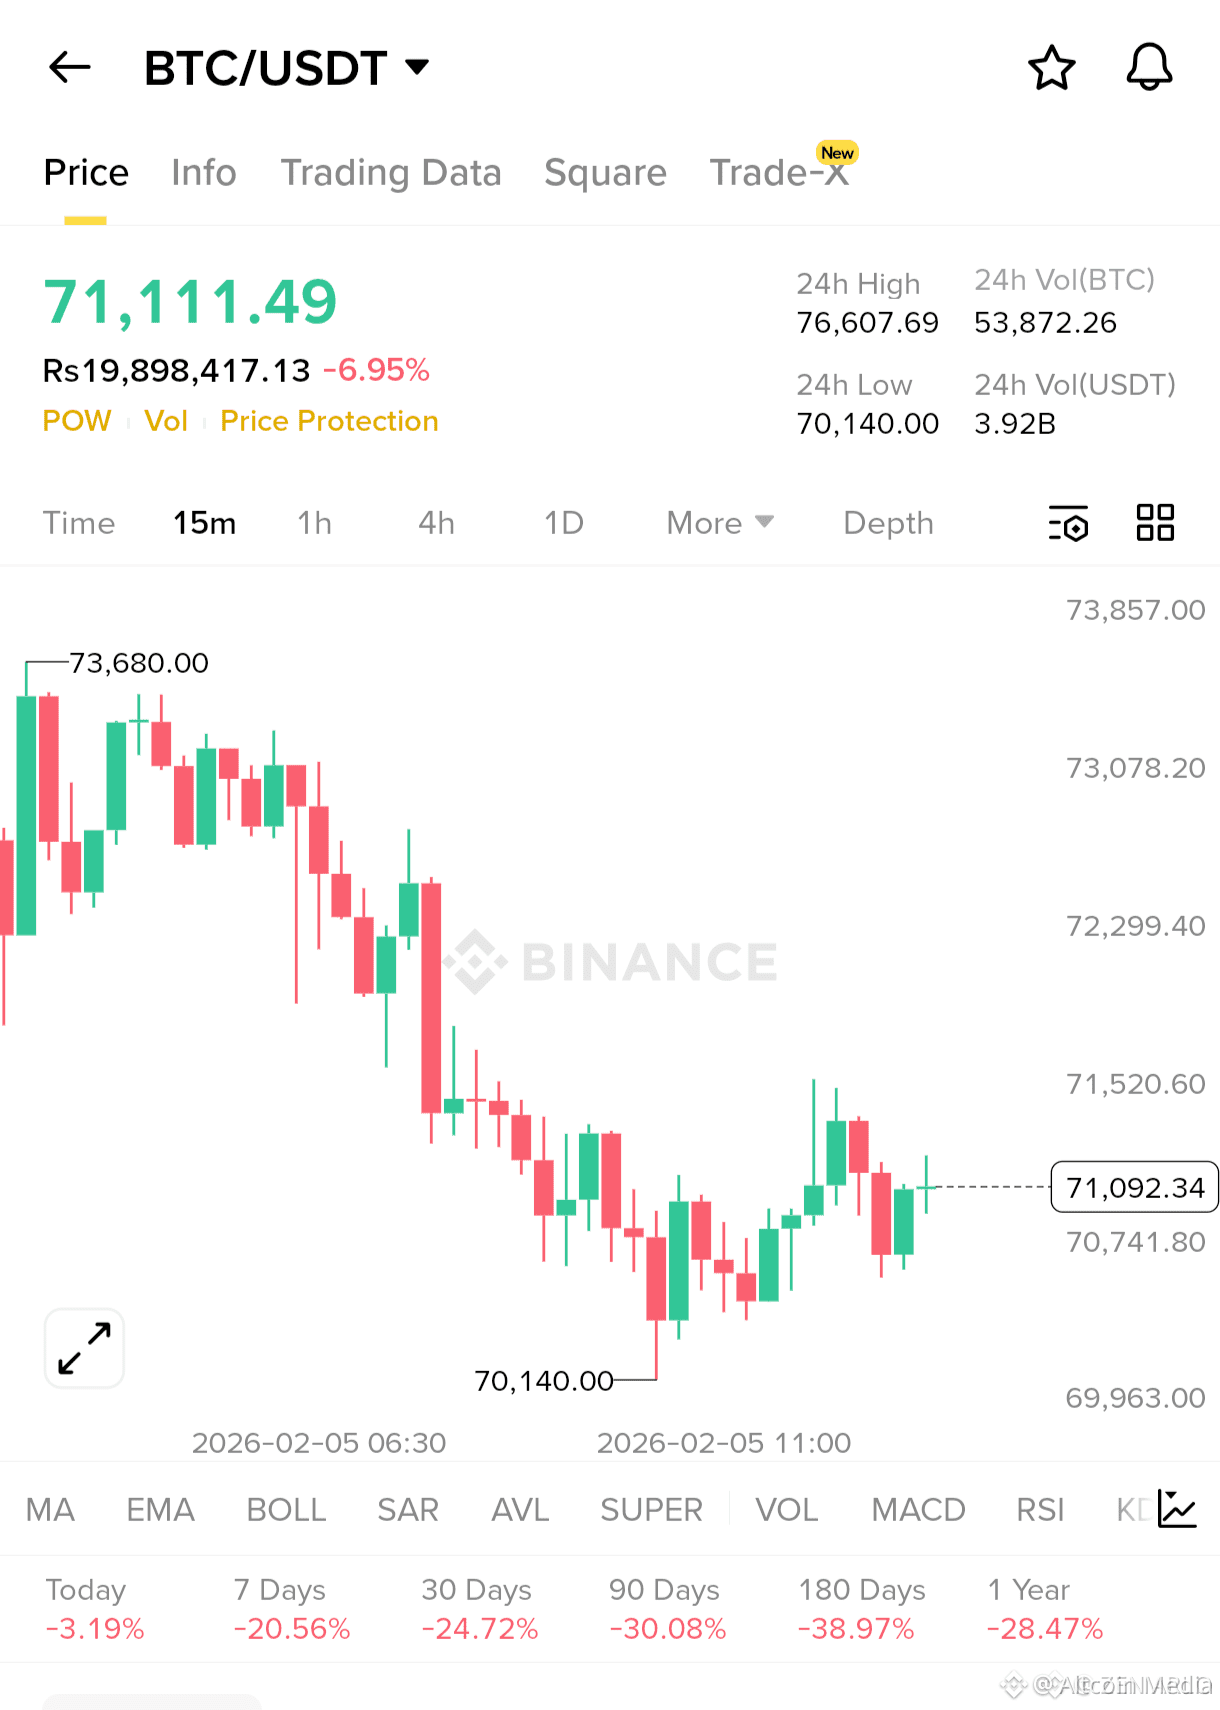Toggle the BOLL indicator overlay
Viewport: 1220px width, 1710px height.
[286, 1509]
